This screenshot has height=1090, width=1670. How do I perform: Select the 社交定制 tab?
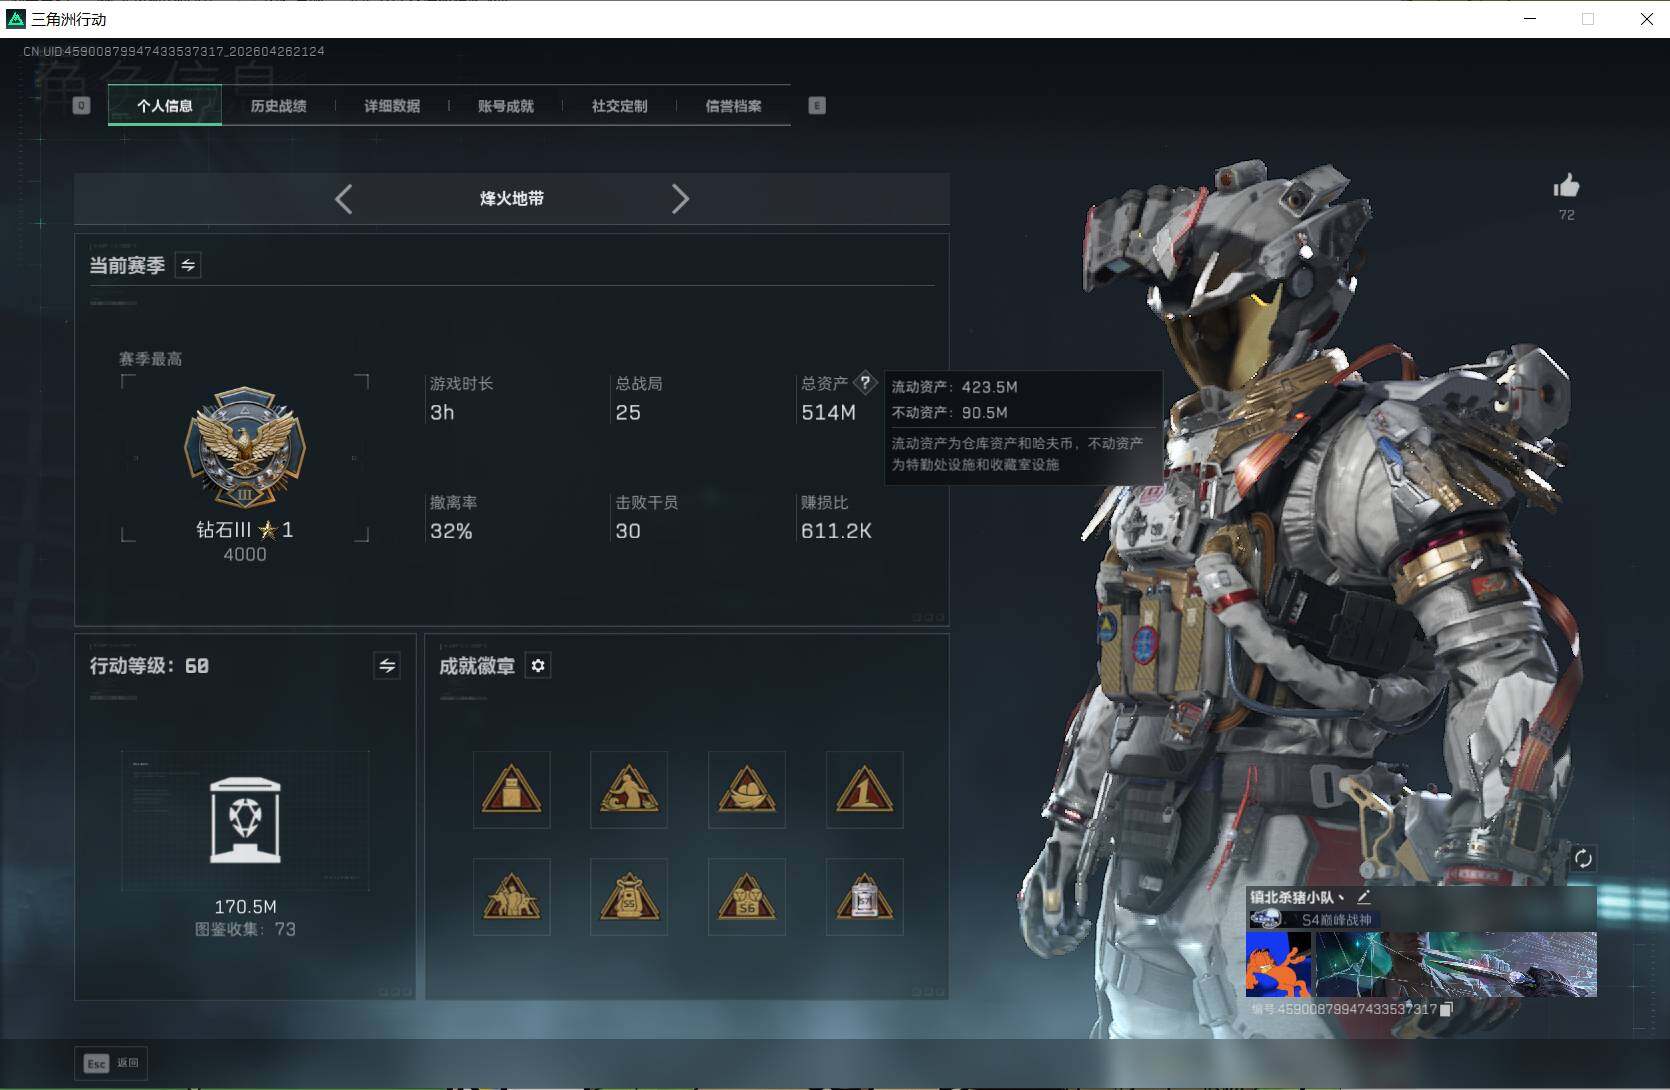click(x=620, y=106)
